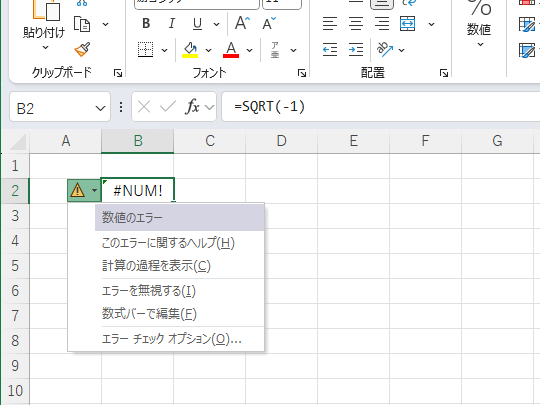Click the Paste (貼り付け) button
The width and height of the screenshot is (540, 405).
click(44, 20)
